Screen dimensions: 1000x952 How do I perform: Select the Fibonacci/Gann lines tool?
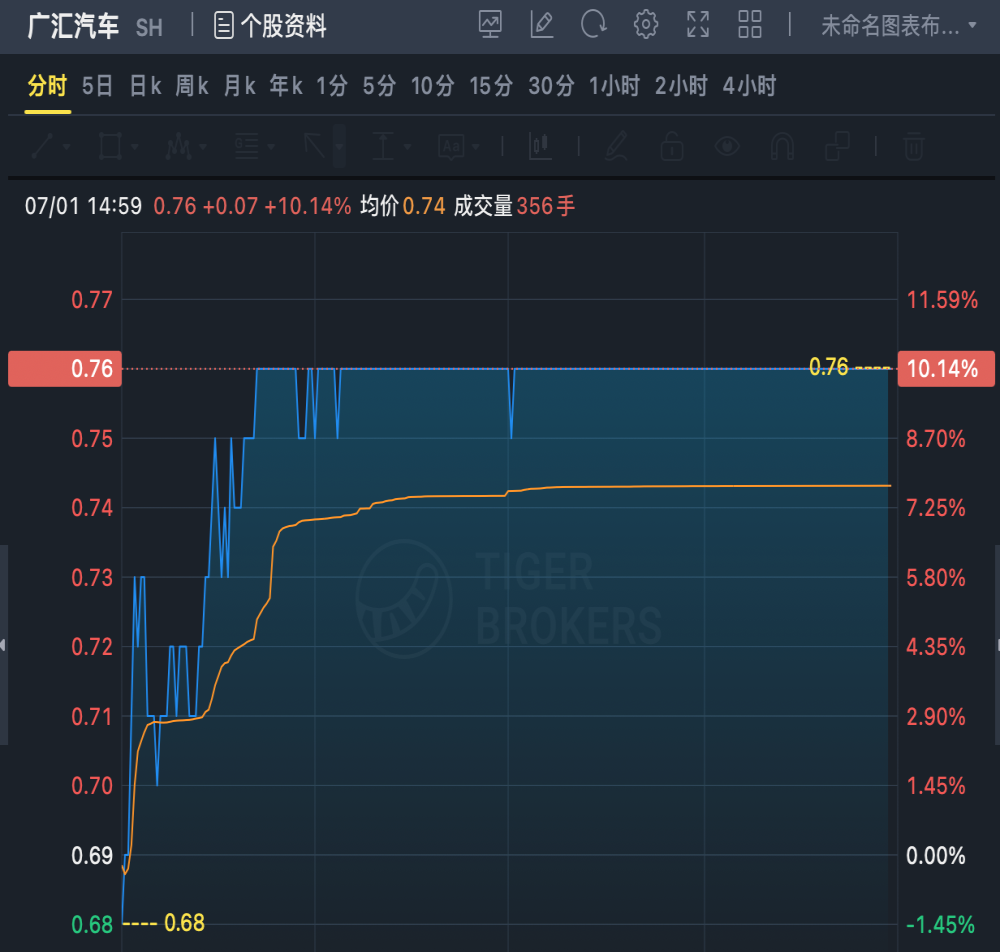pyautogui.click(x=246, y=147)
